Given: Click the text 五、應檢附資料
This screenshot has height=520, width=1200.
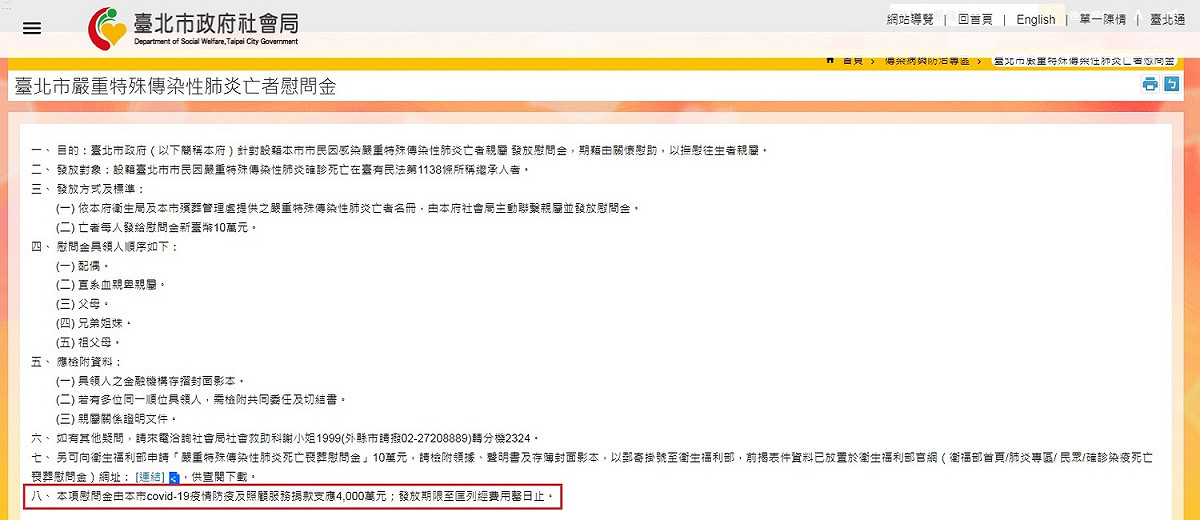Looking at the screenshot, I should click(77, 361).
